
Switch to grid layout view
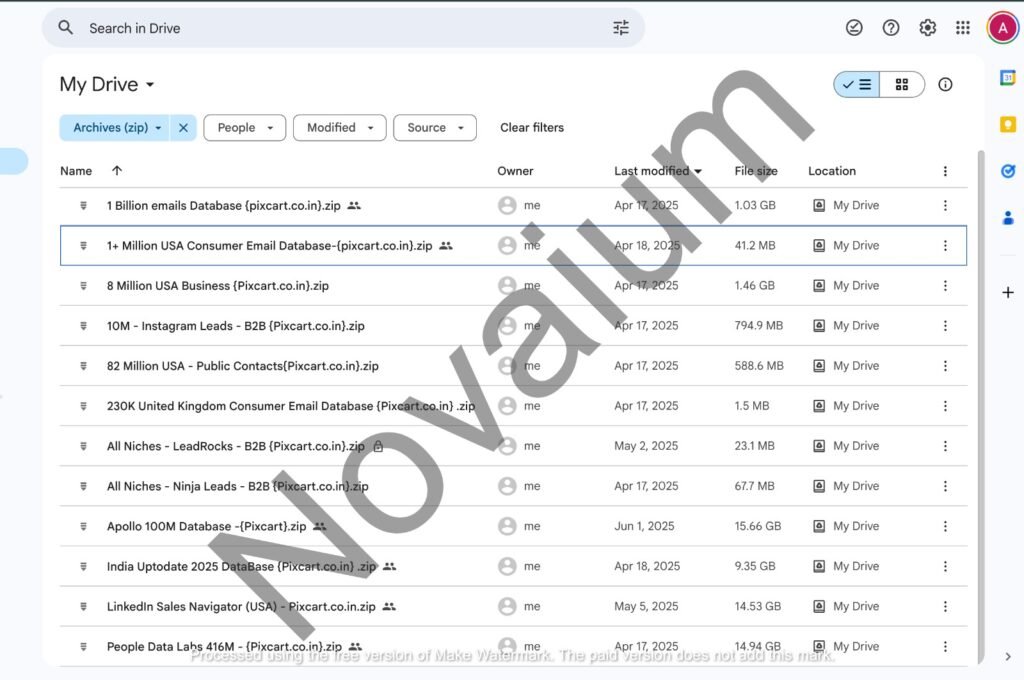click(x=902, y=85)
